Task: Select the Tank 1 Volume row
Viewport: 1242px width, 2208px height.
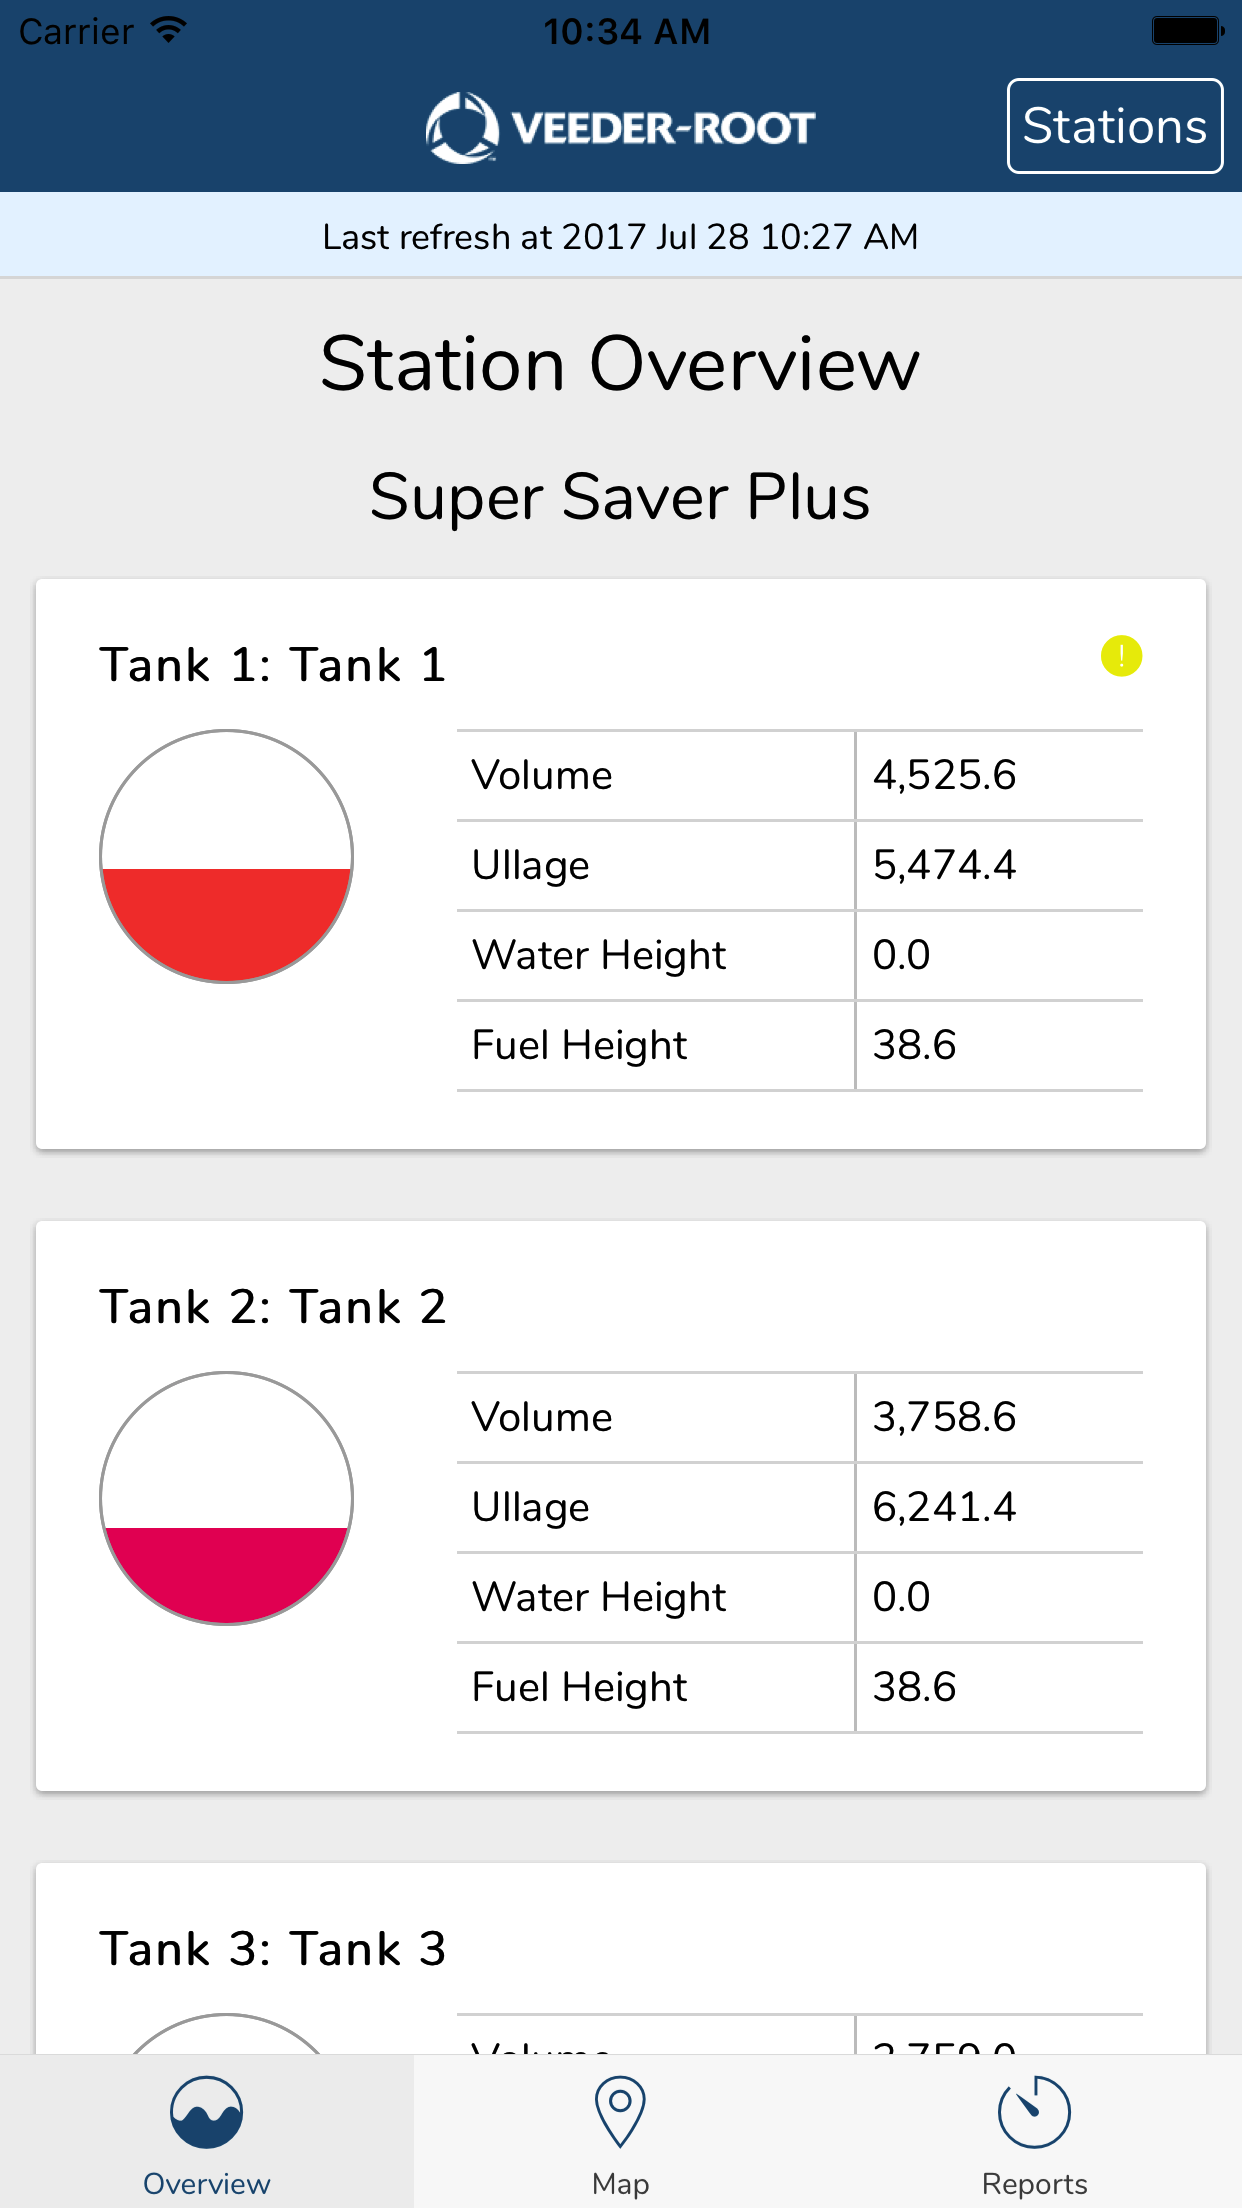Action: 800,776
